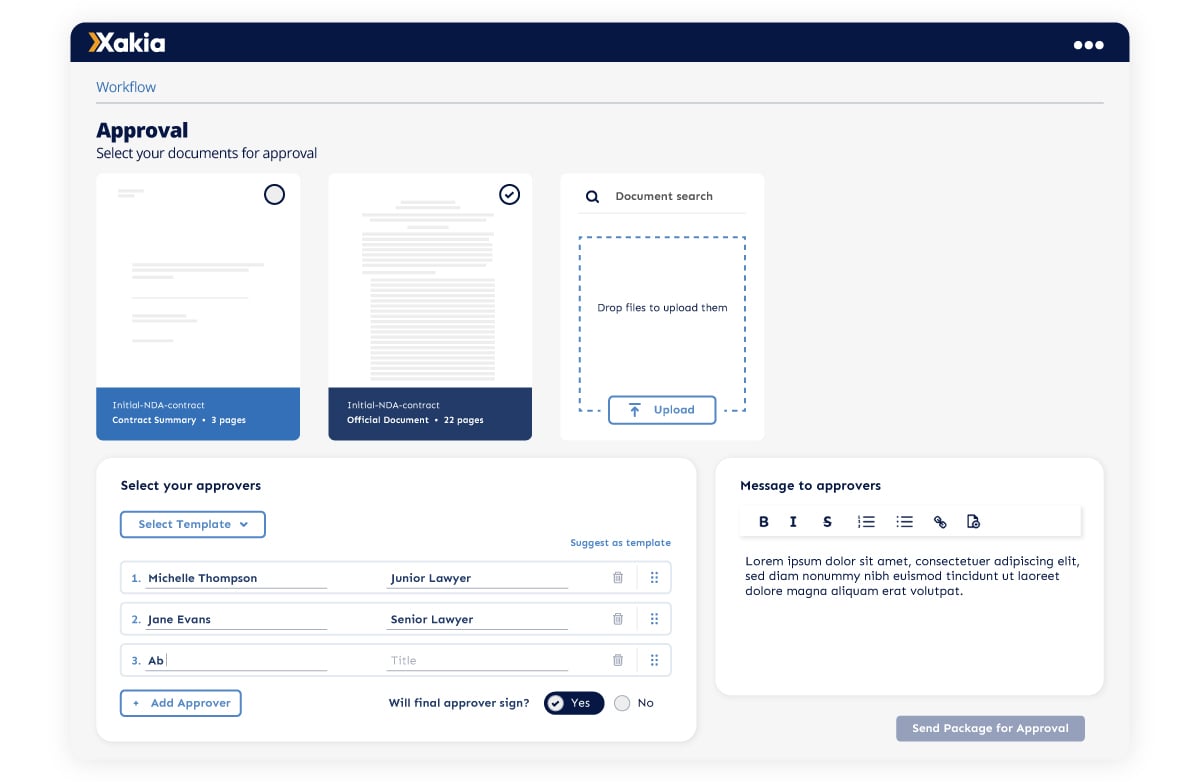Click the drag handle next to Jane Evans
Viewport: 1200px width, 782px height.
pyautogui.click(x=655, y=618)
